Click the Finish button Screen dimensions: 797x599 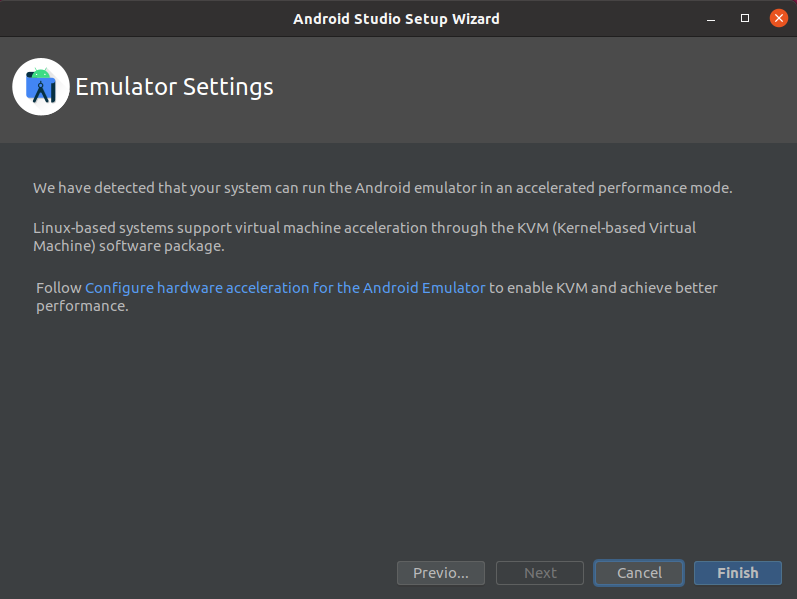pos(738,573)
